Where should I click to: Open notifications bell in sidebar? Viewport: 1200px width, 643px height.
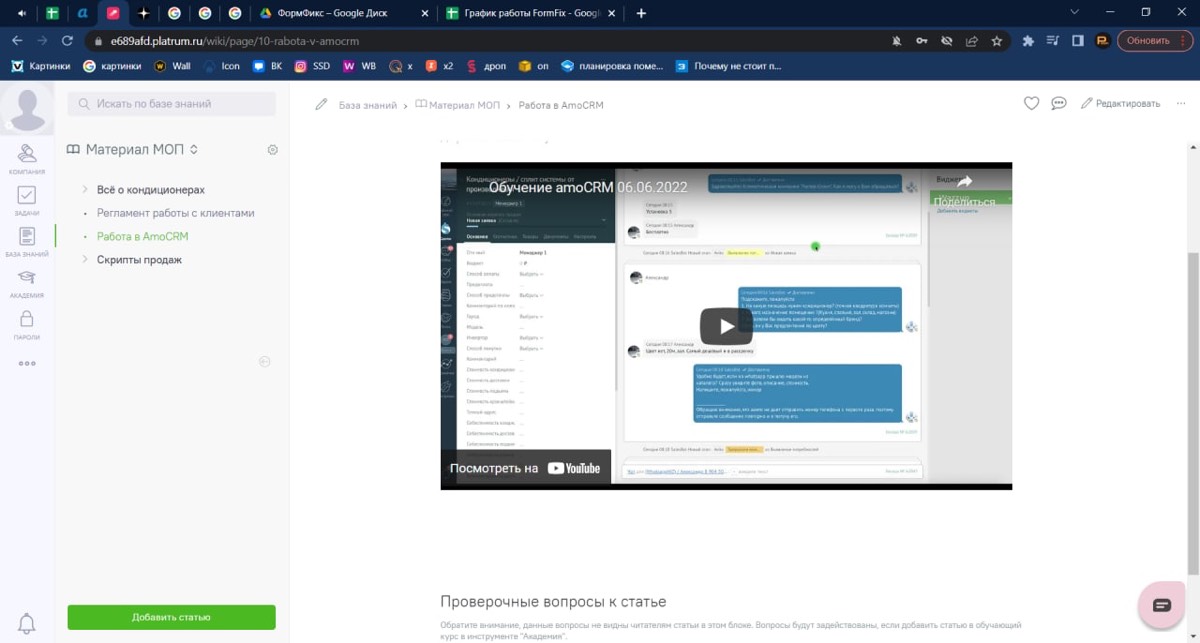[27, 623]
